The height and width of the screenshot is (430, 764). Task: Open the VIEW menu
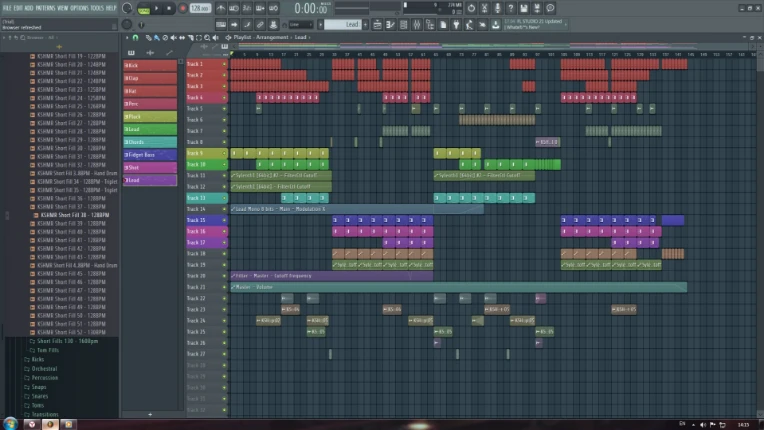63,8
